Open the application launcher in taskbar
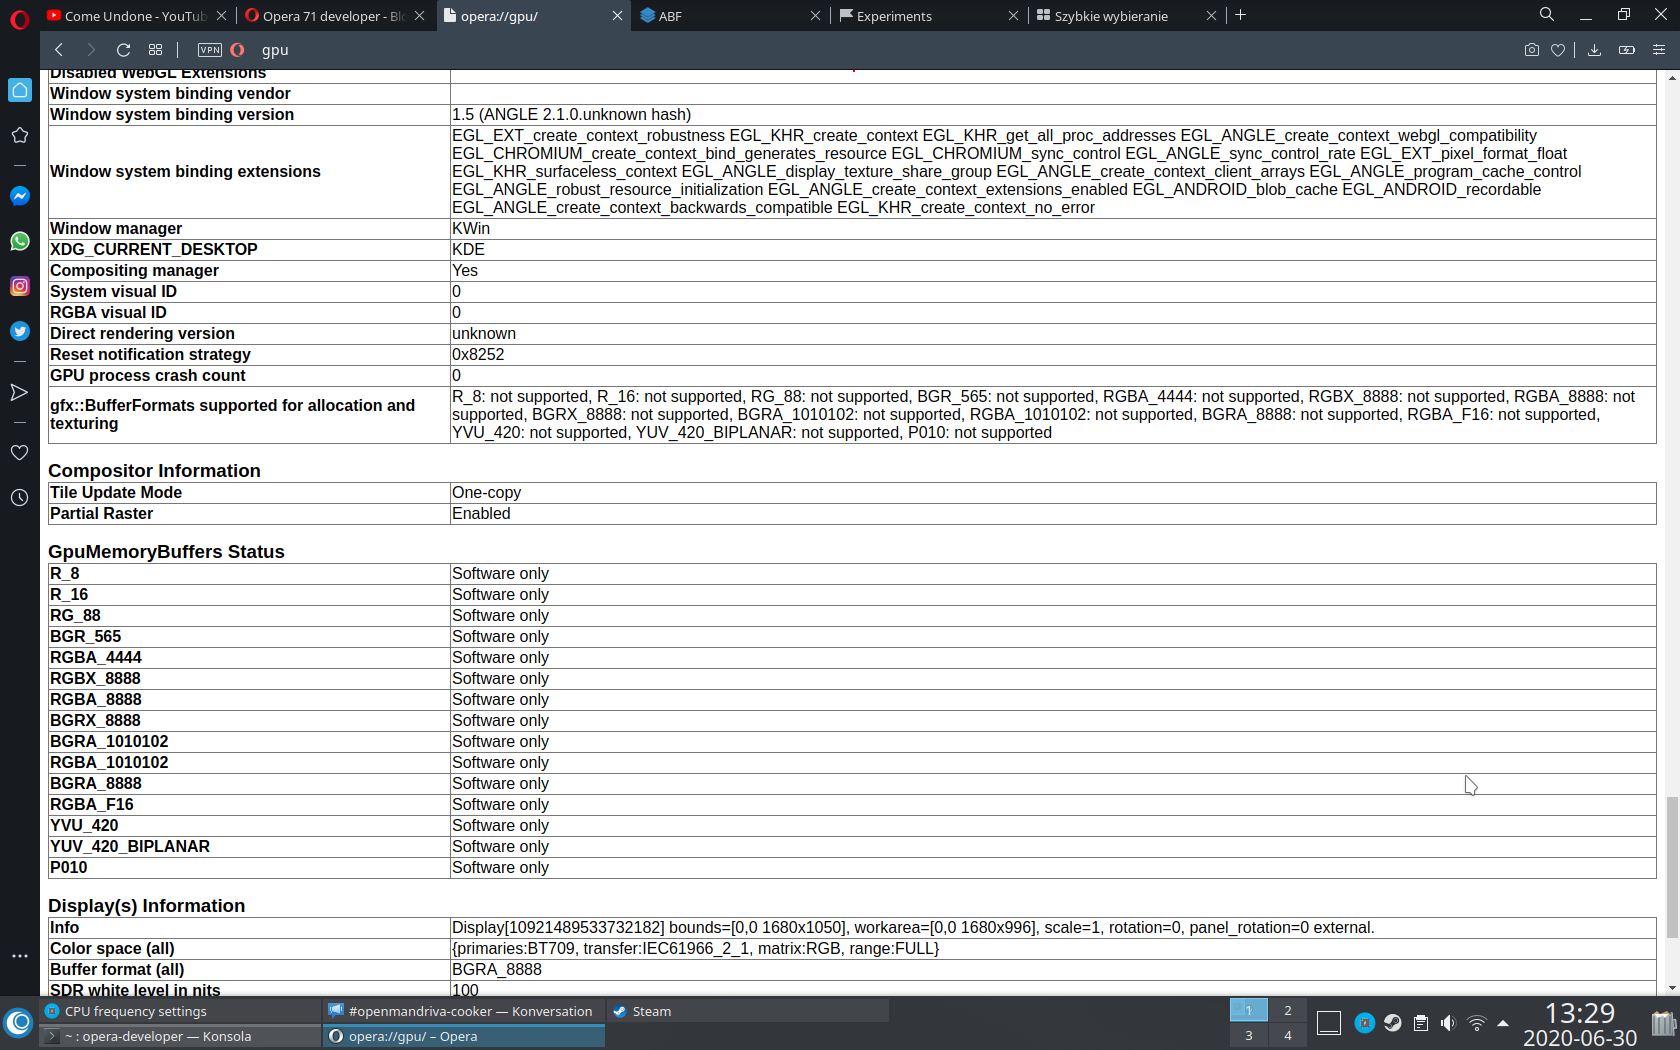This screenshot has height=1050, width=1680. tap(19, 1023)
